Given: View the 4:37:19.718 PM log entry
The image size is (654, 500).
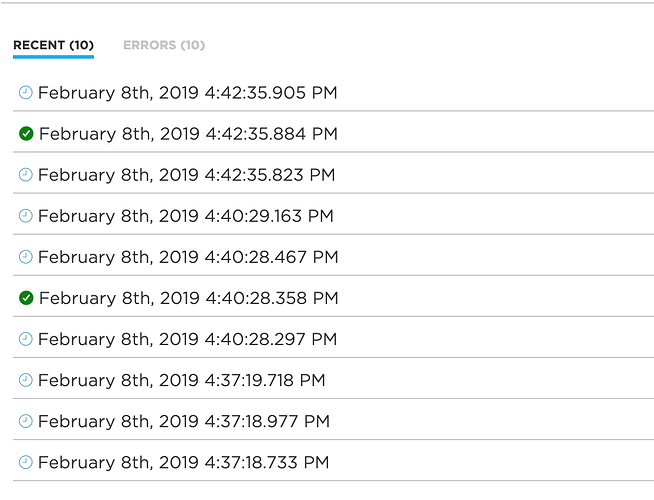Looking at the screenshot, I should (182, 380).
